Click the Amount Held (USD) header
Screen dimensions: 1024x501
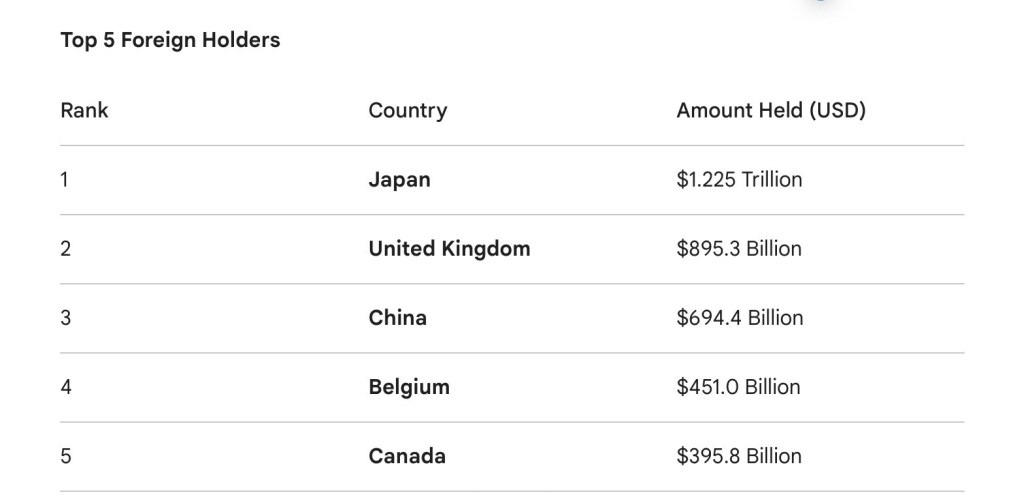[770, 110]
